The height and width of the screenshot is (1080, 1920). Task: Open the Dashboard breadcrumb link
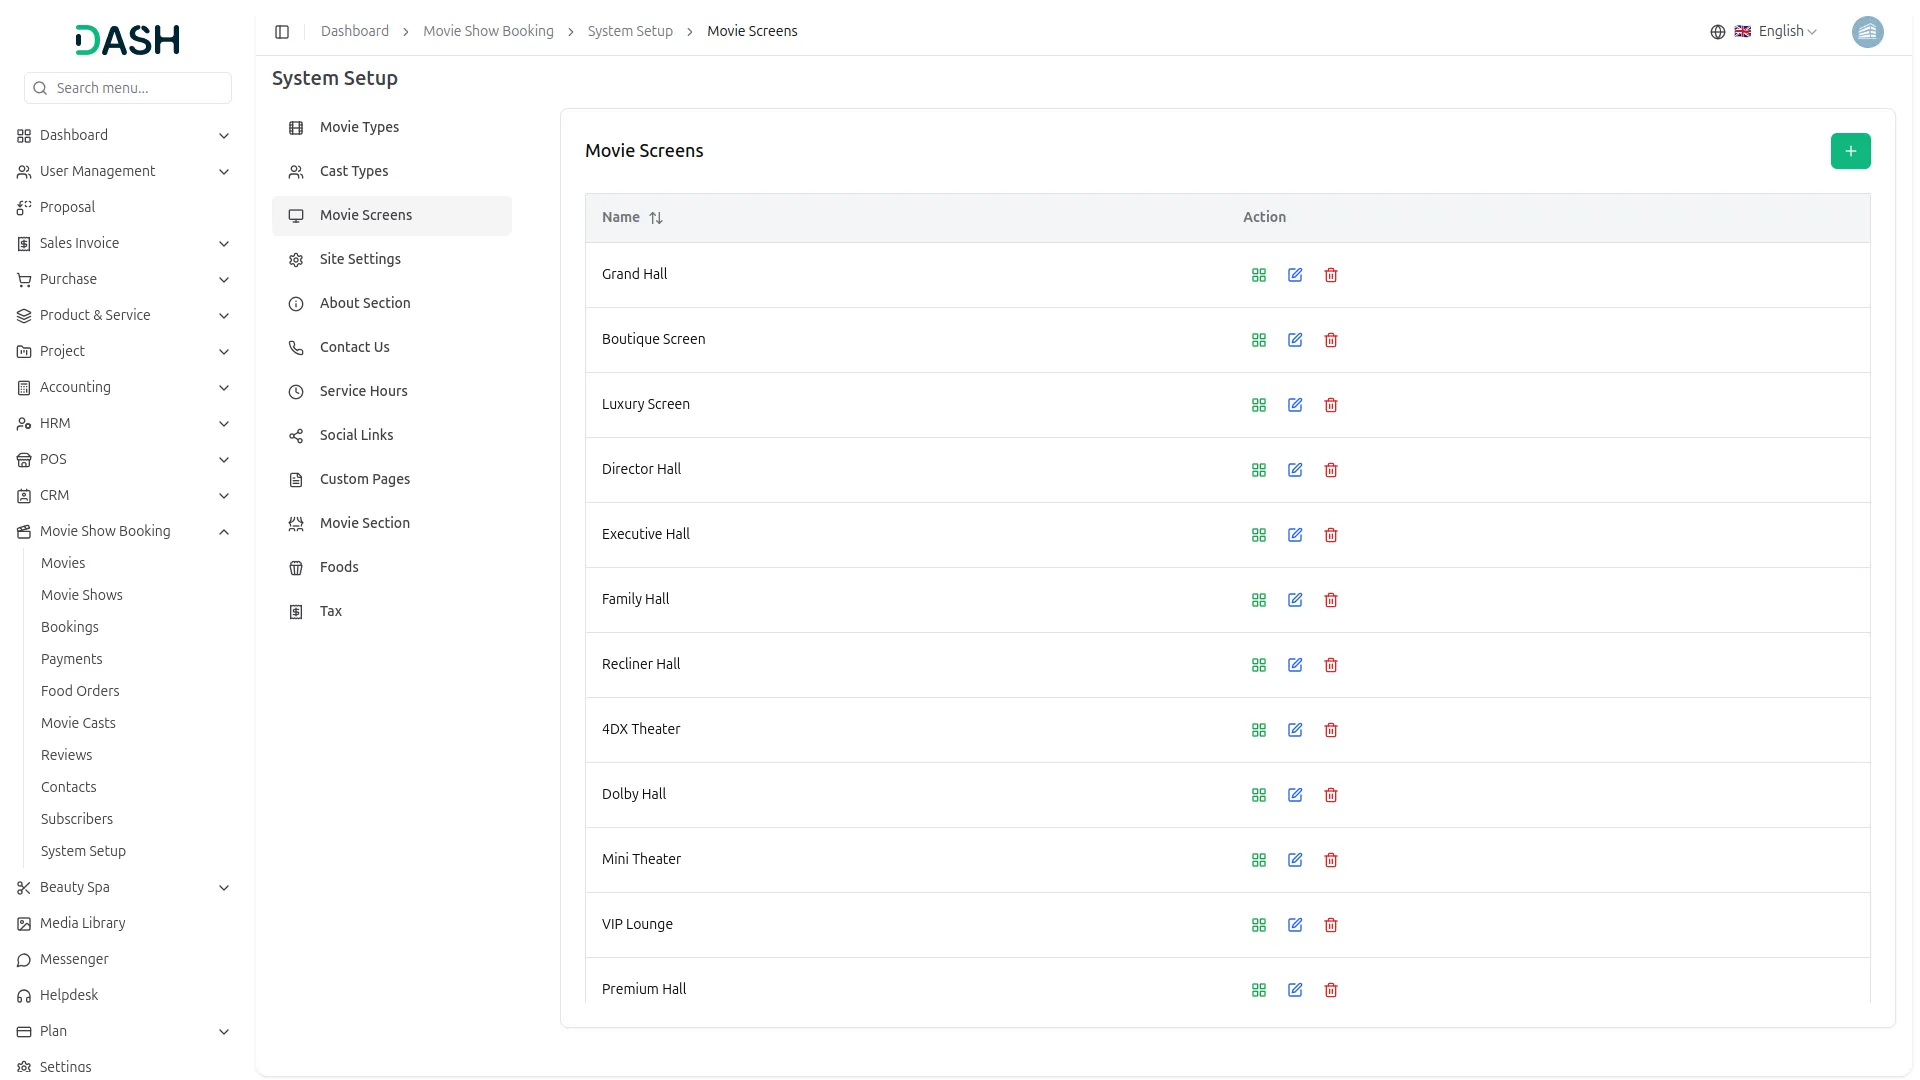pos(354,31)
